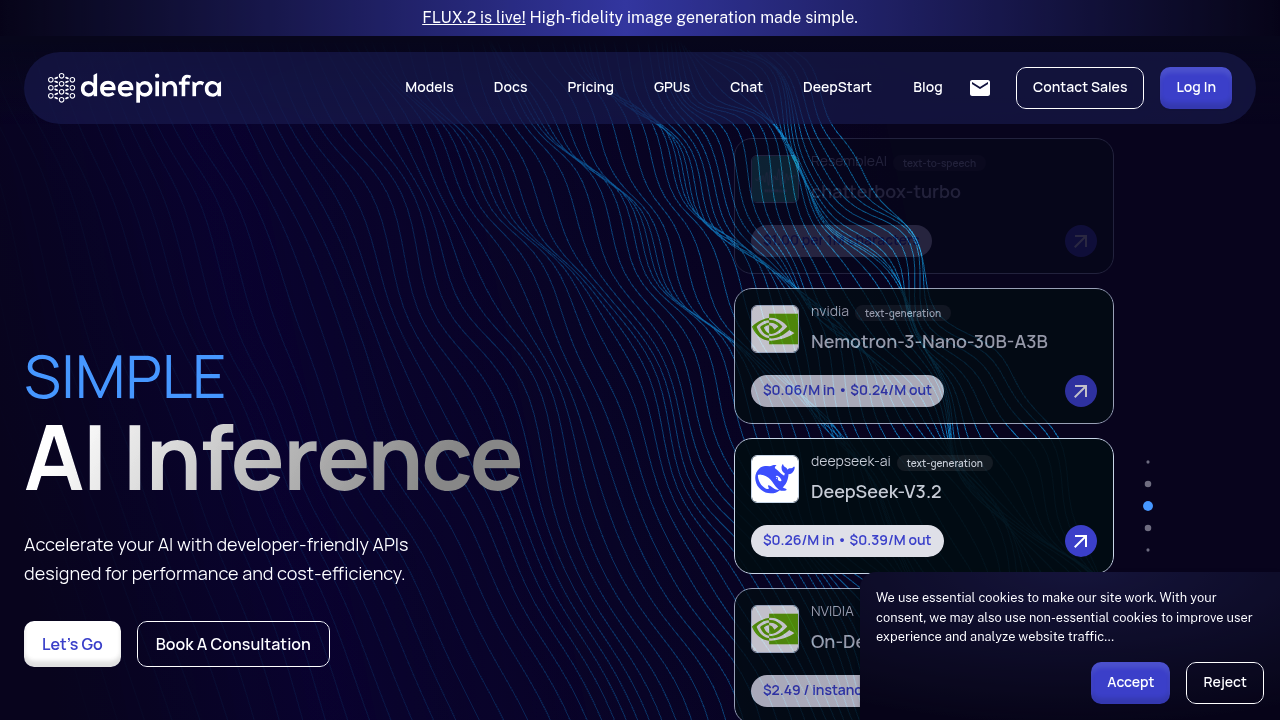Image resolution: width=1280 pixels, height=720 pixels.
Task: Click the Log In button
Action: point(1195,88)
